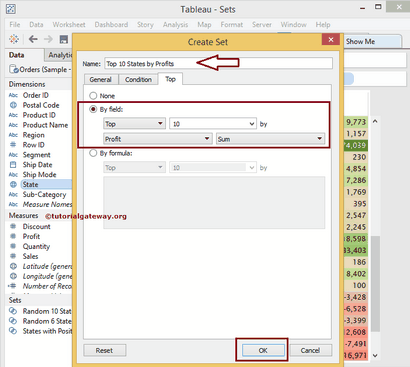Click the calendar icon beside Ship Date
This screenshot has width=410, height=367.
(x=13, y=165)
